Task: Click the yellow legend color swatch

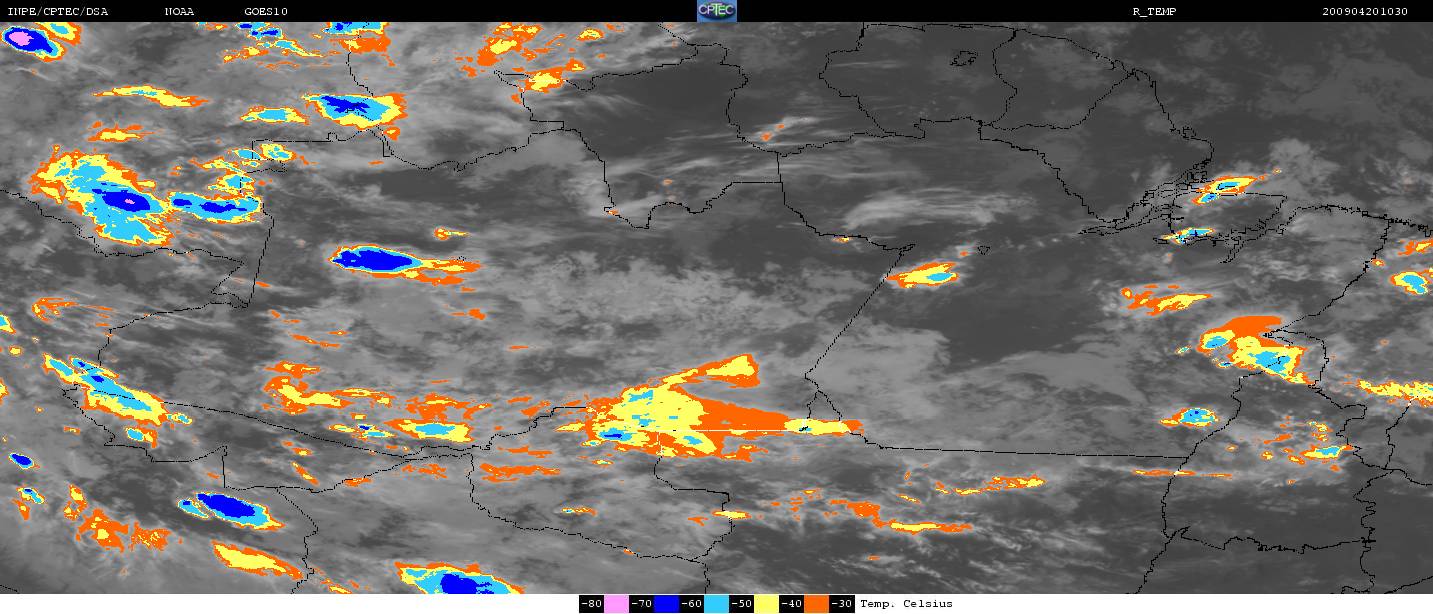Action: 767,603
